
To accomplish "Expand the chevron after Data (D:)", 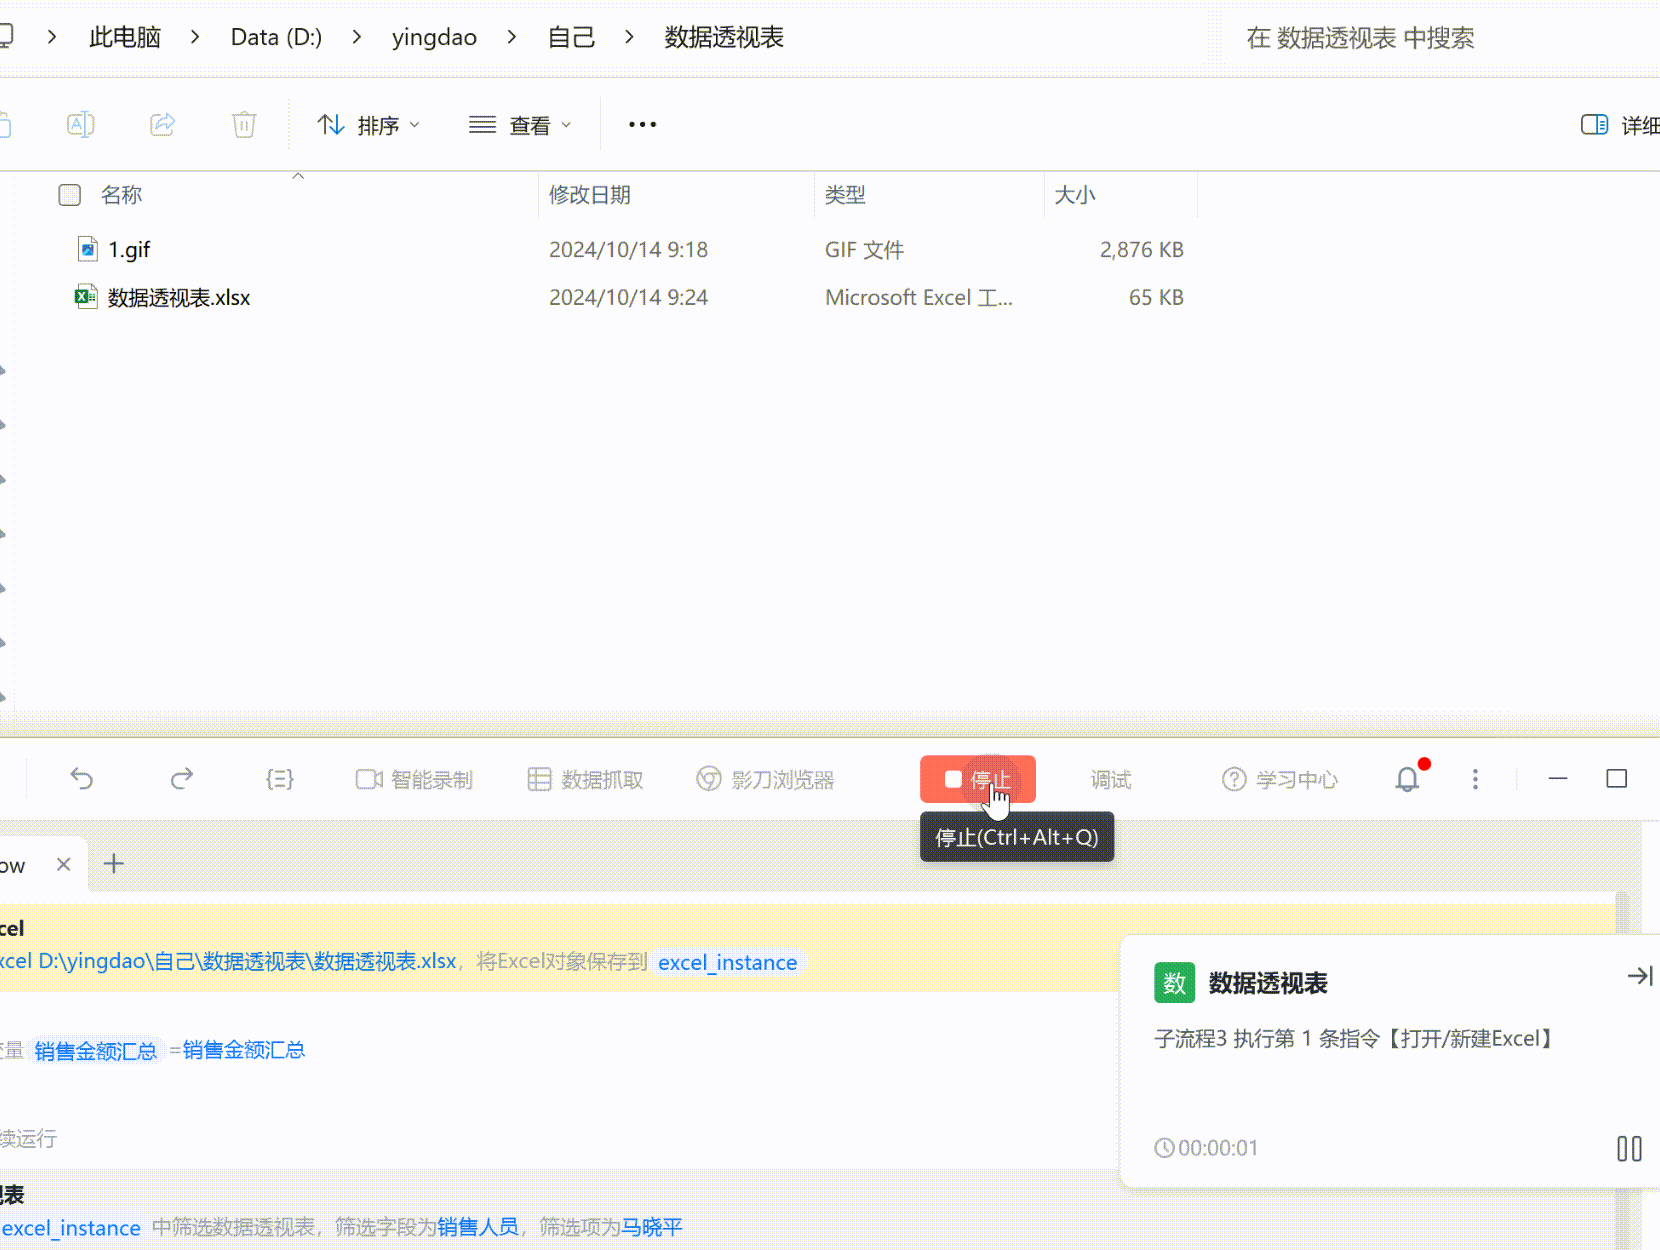I will pos(356,37).
